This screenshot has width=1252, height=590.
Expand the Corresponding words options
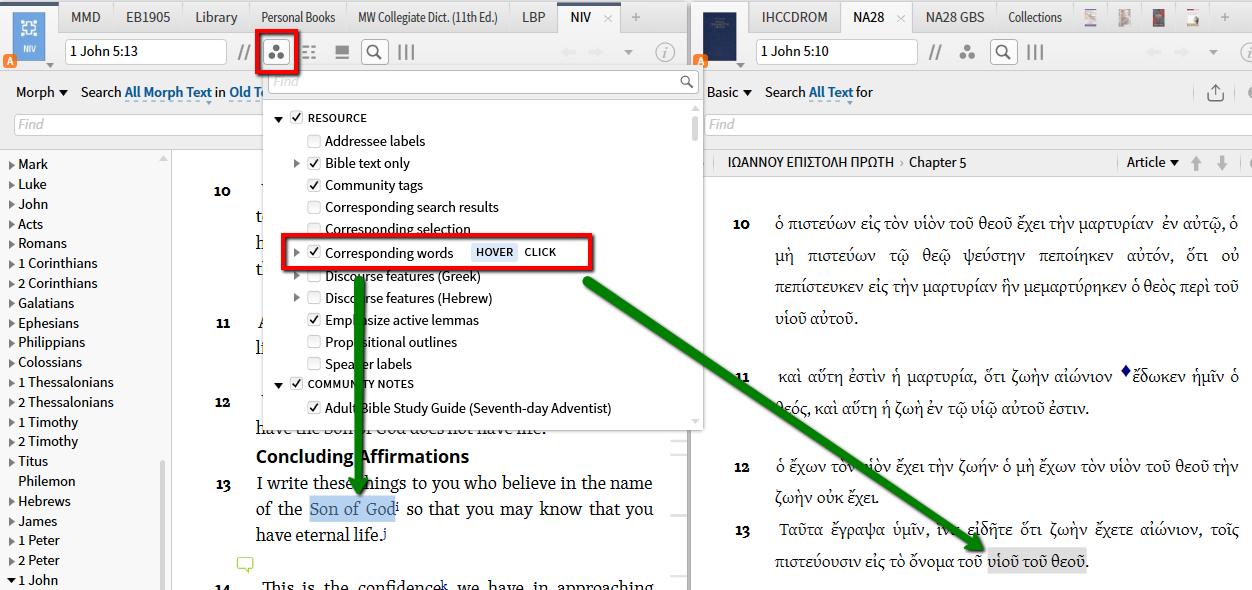[x=297, y=253]
